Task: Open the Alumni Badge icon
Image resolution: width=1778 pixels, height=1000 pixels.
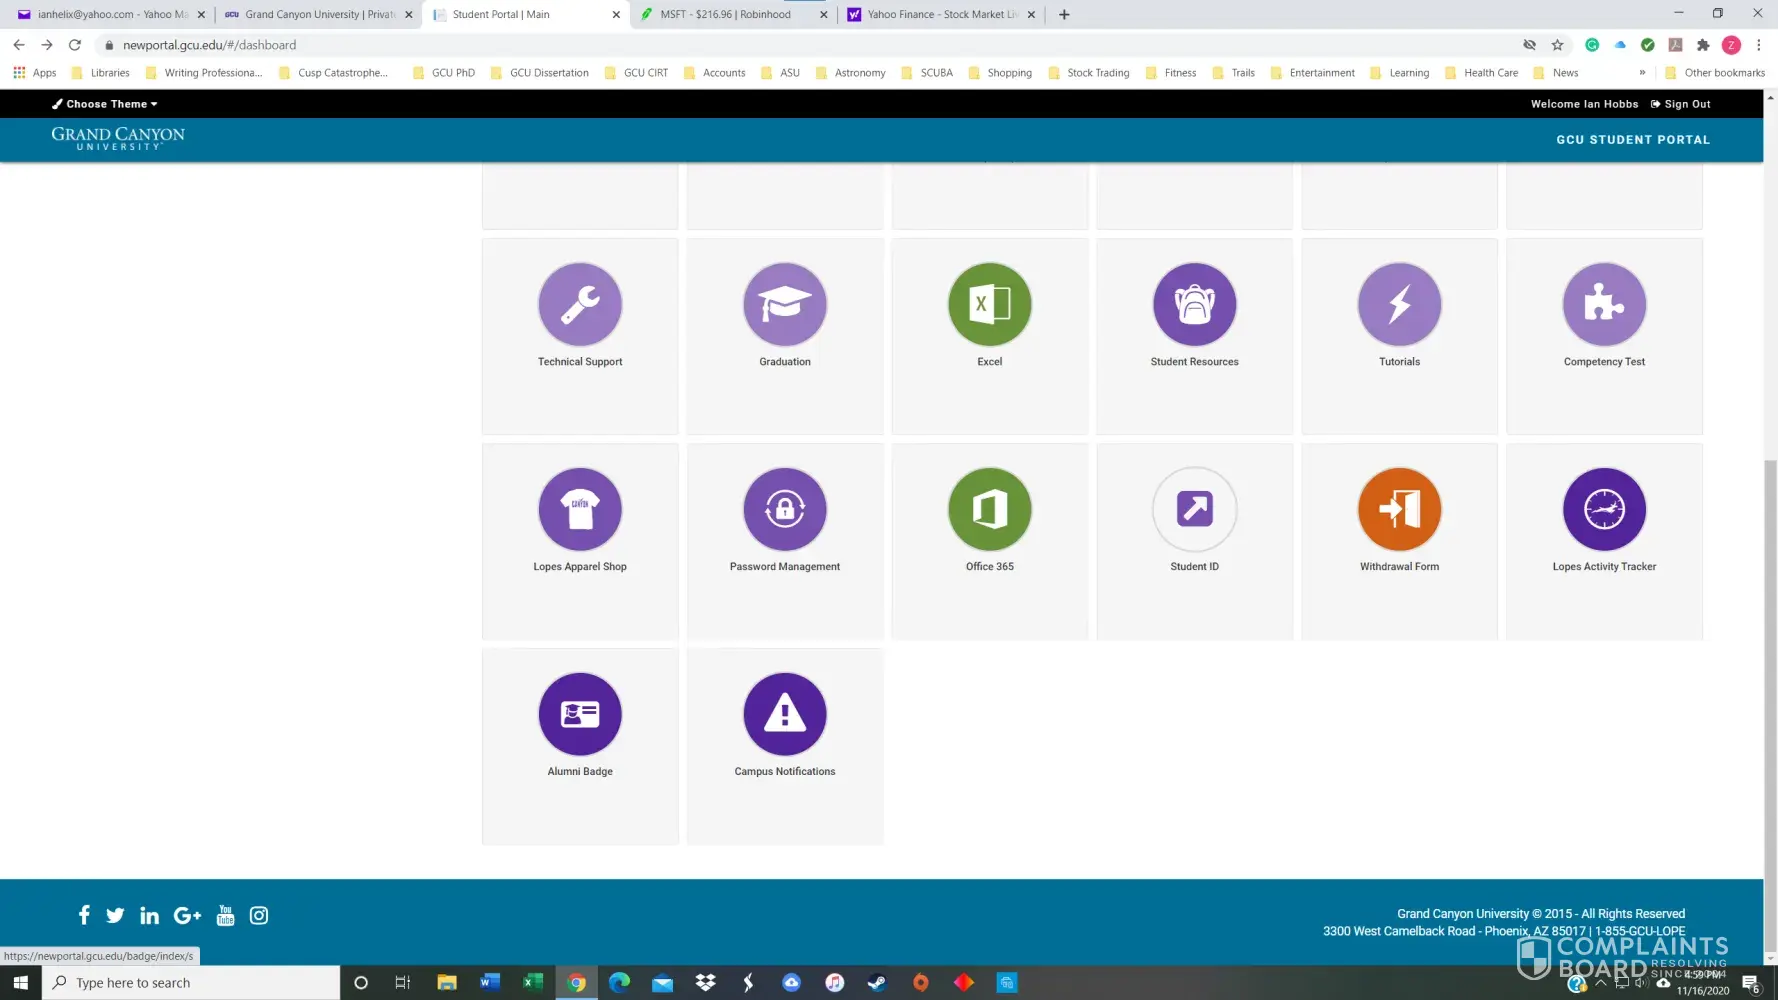Action: (x=580, y=714)
